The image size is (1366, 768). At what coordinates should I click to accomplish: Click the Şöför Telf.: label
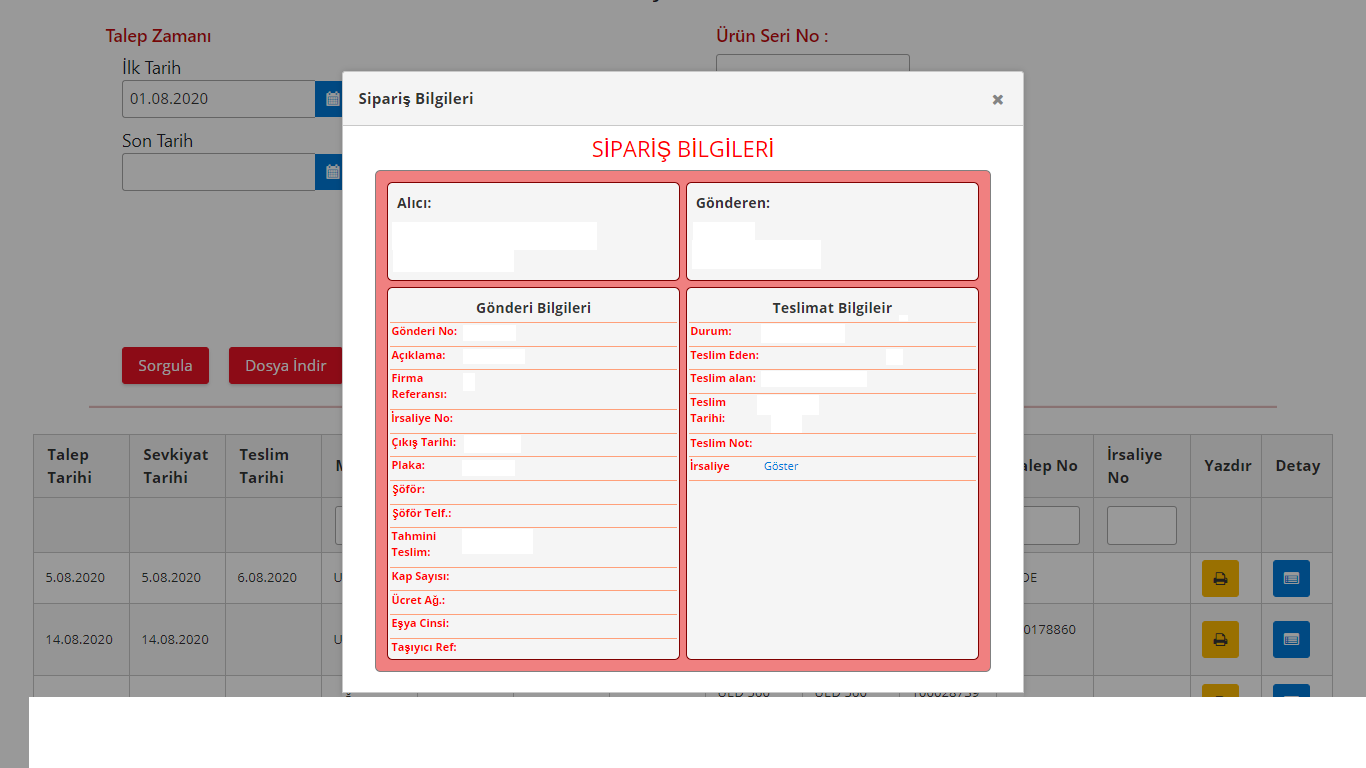[x=421, y=513]
